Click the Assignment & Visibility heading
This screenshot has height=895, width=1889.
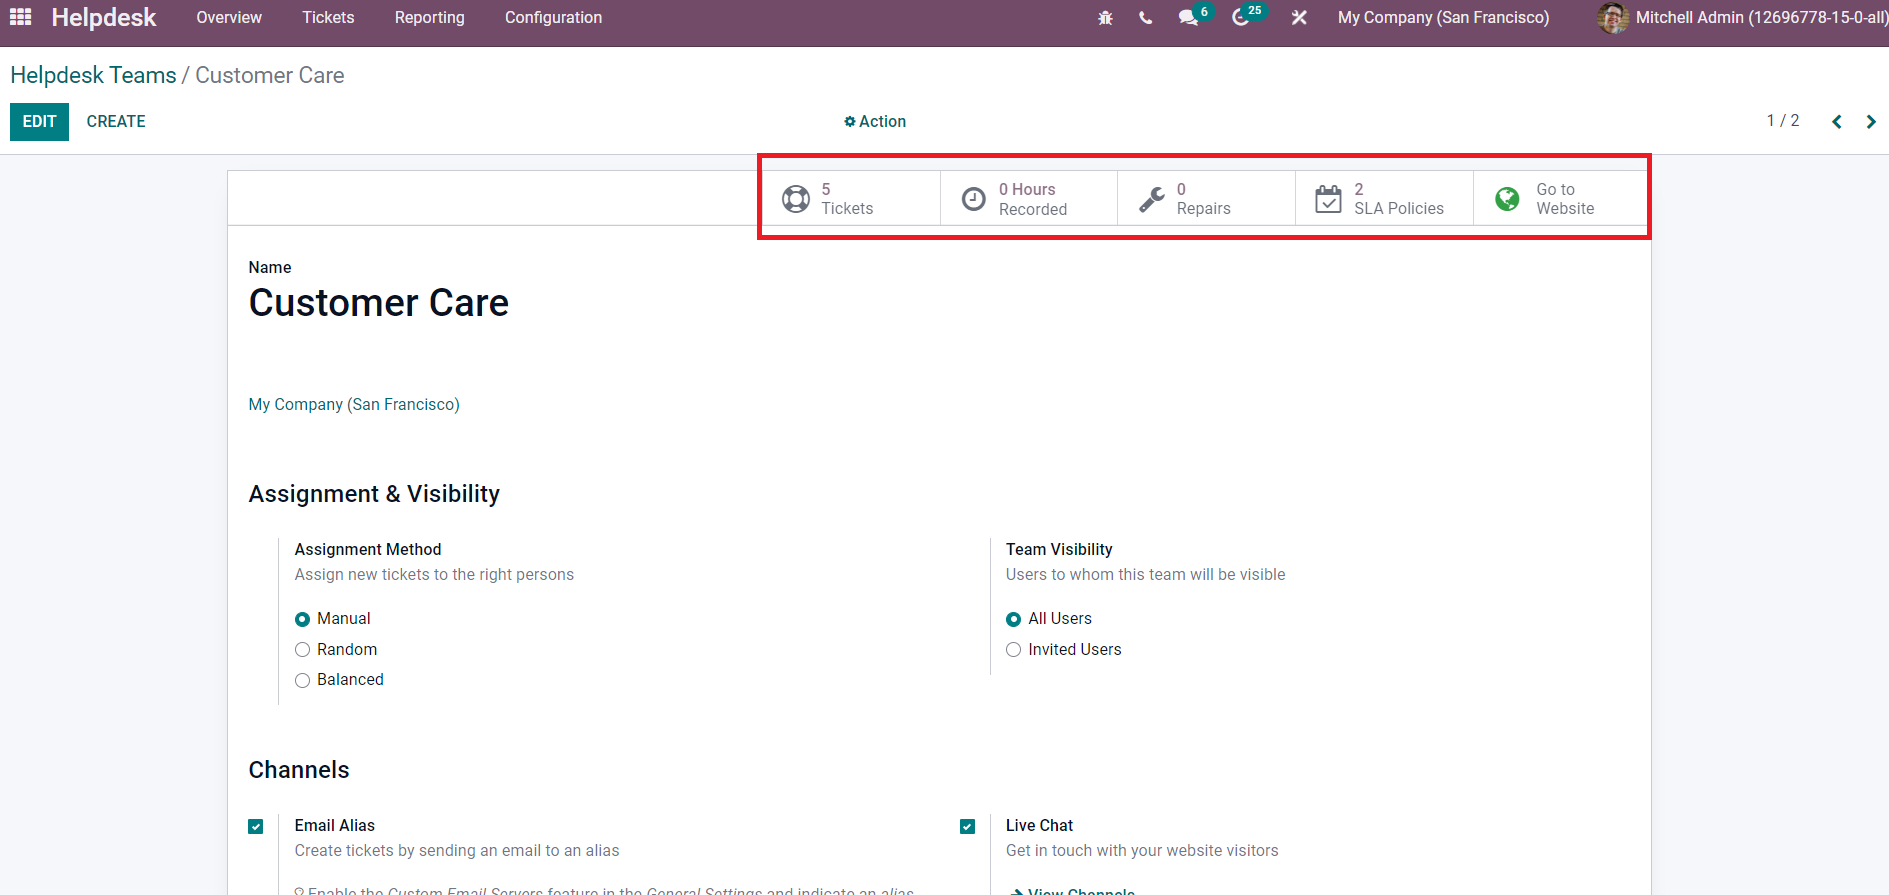tap(374, 494)
